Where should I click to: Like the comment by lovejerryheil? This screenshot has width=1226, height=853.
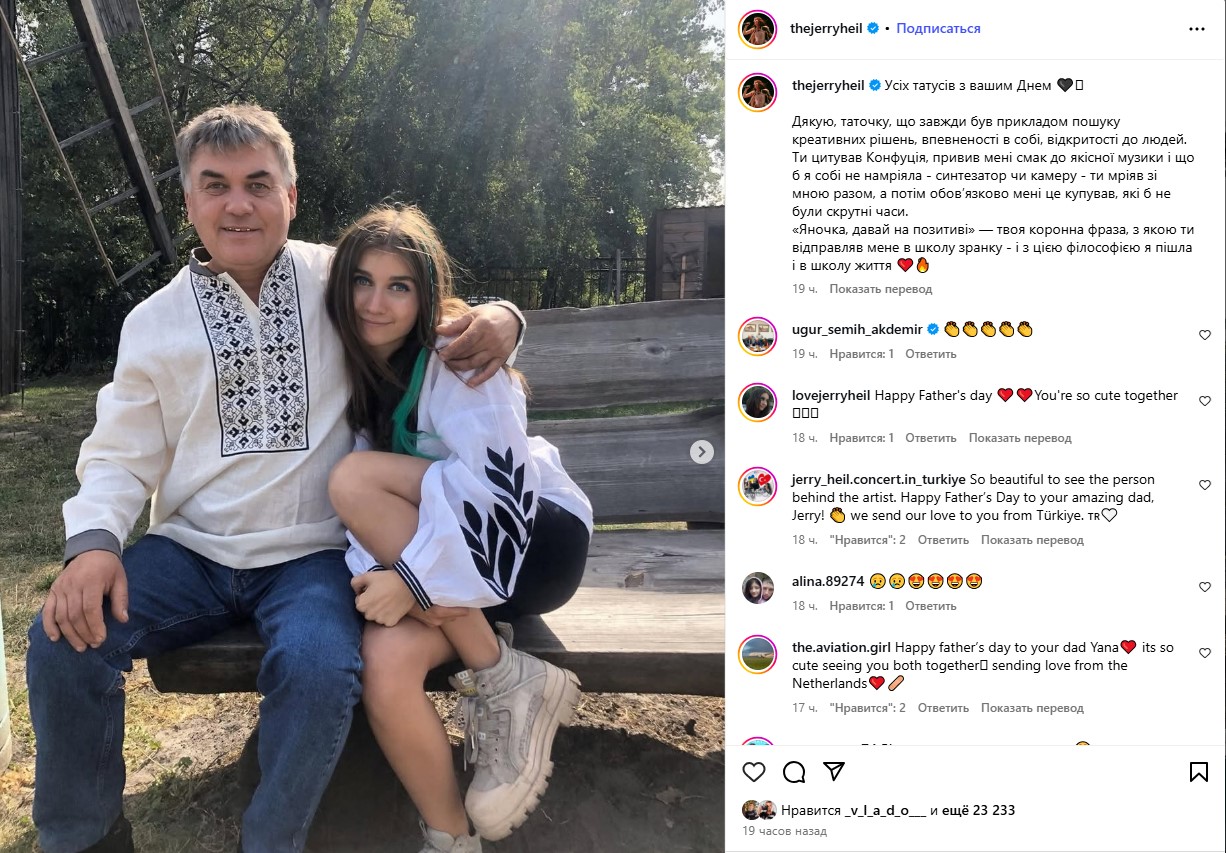tap(1205, 400)
